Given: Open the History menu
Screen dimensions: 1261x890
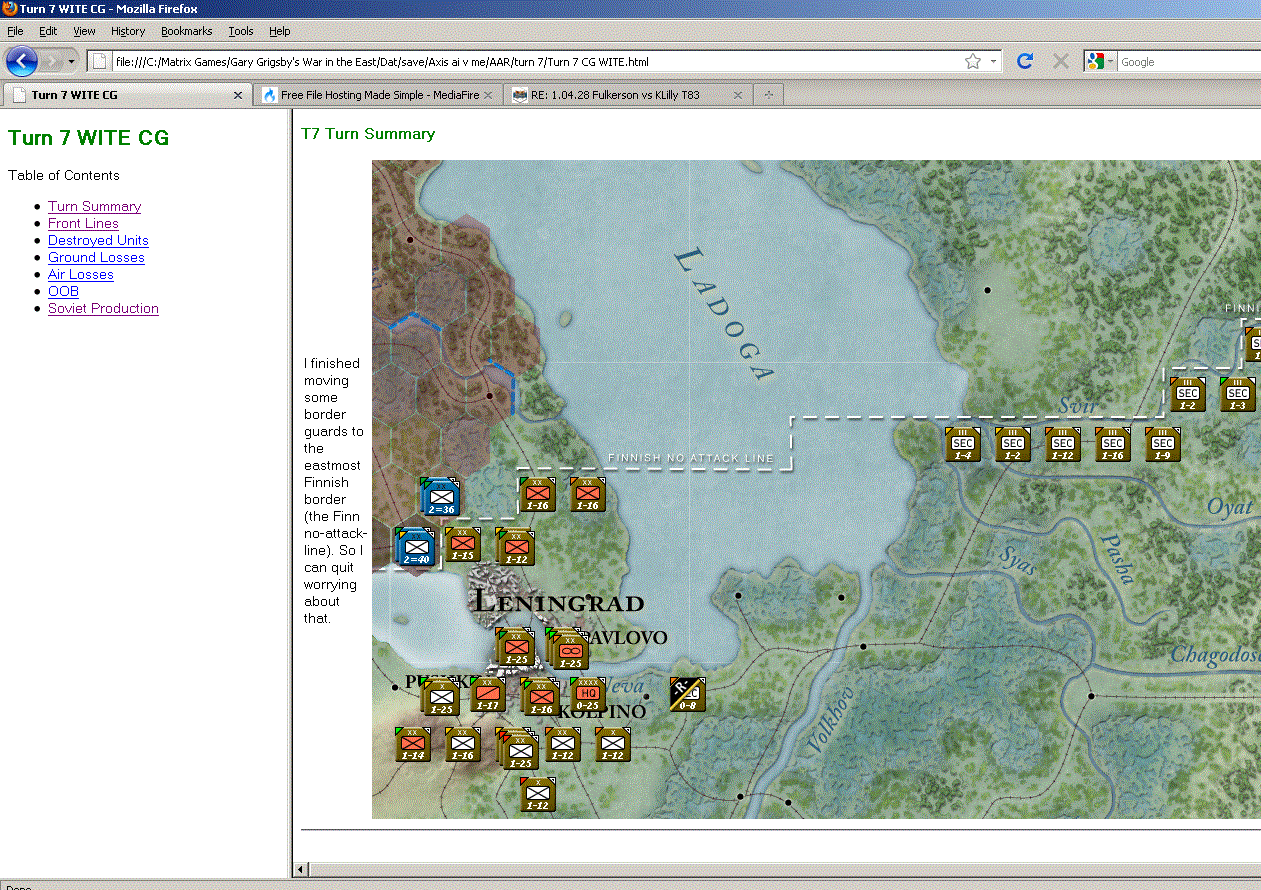Looking at the screenshot, I should [x=128, y=31].
